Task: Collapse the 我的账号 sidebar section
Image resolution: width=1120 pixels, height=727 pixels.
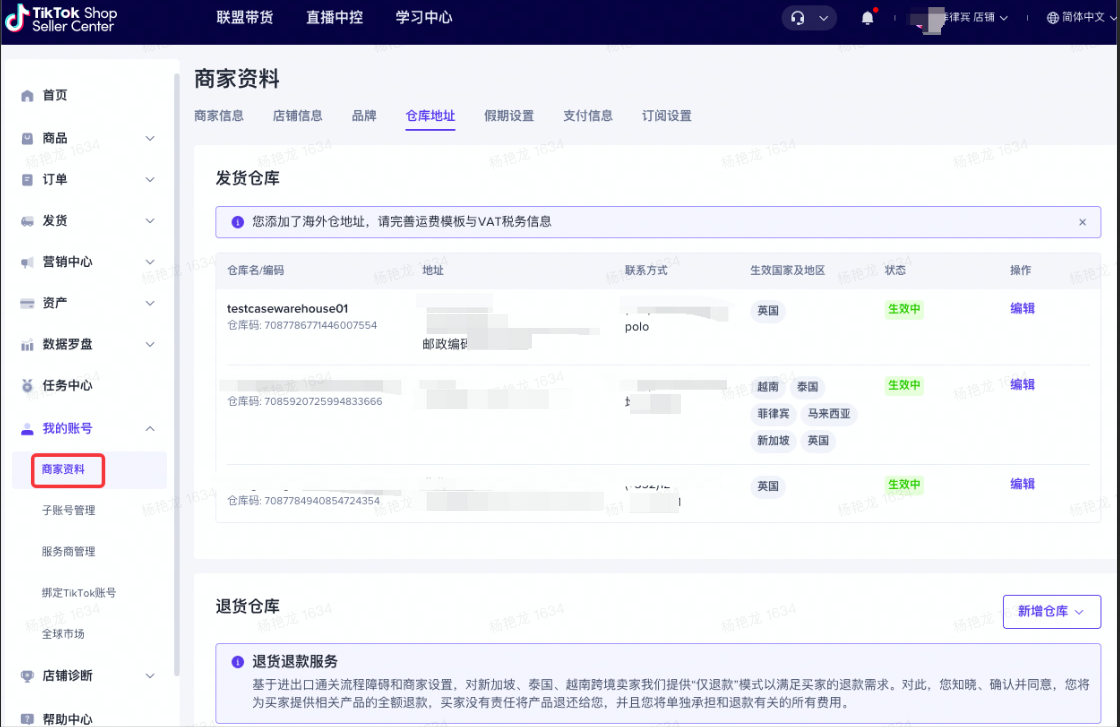Action: (150, 429)
